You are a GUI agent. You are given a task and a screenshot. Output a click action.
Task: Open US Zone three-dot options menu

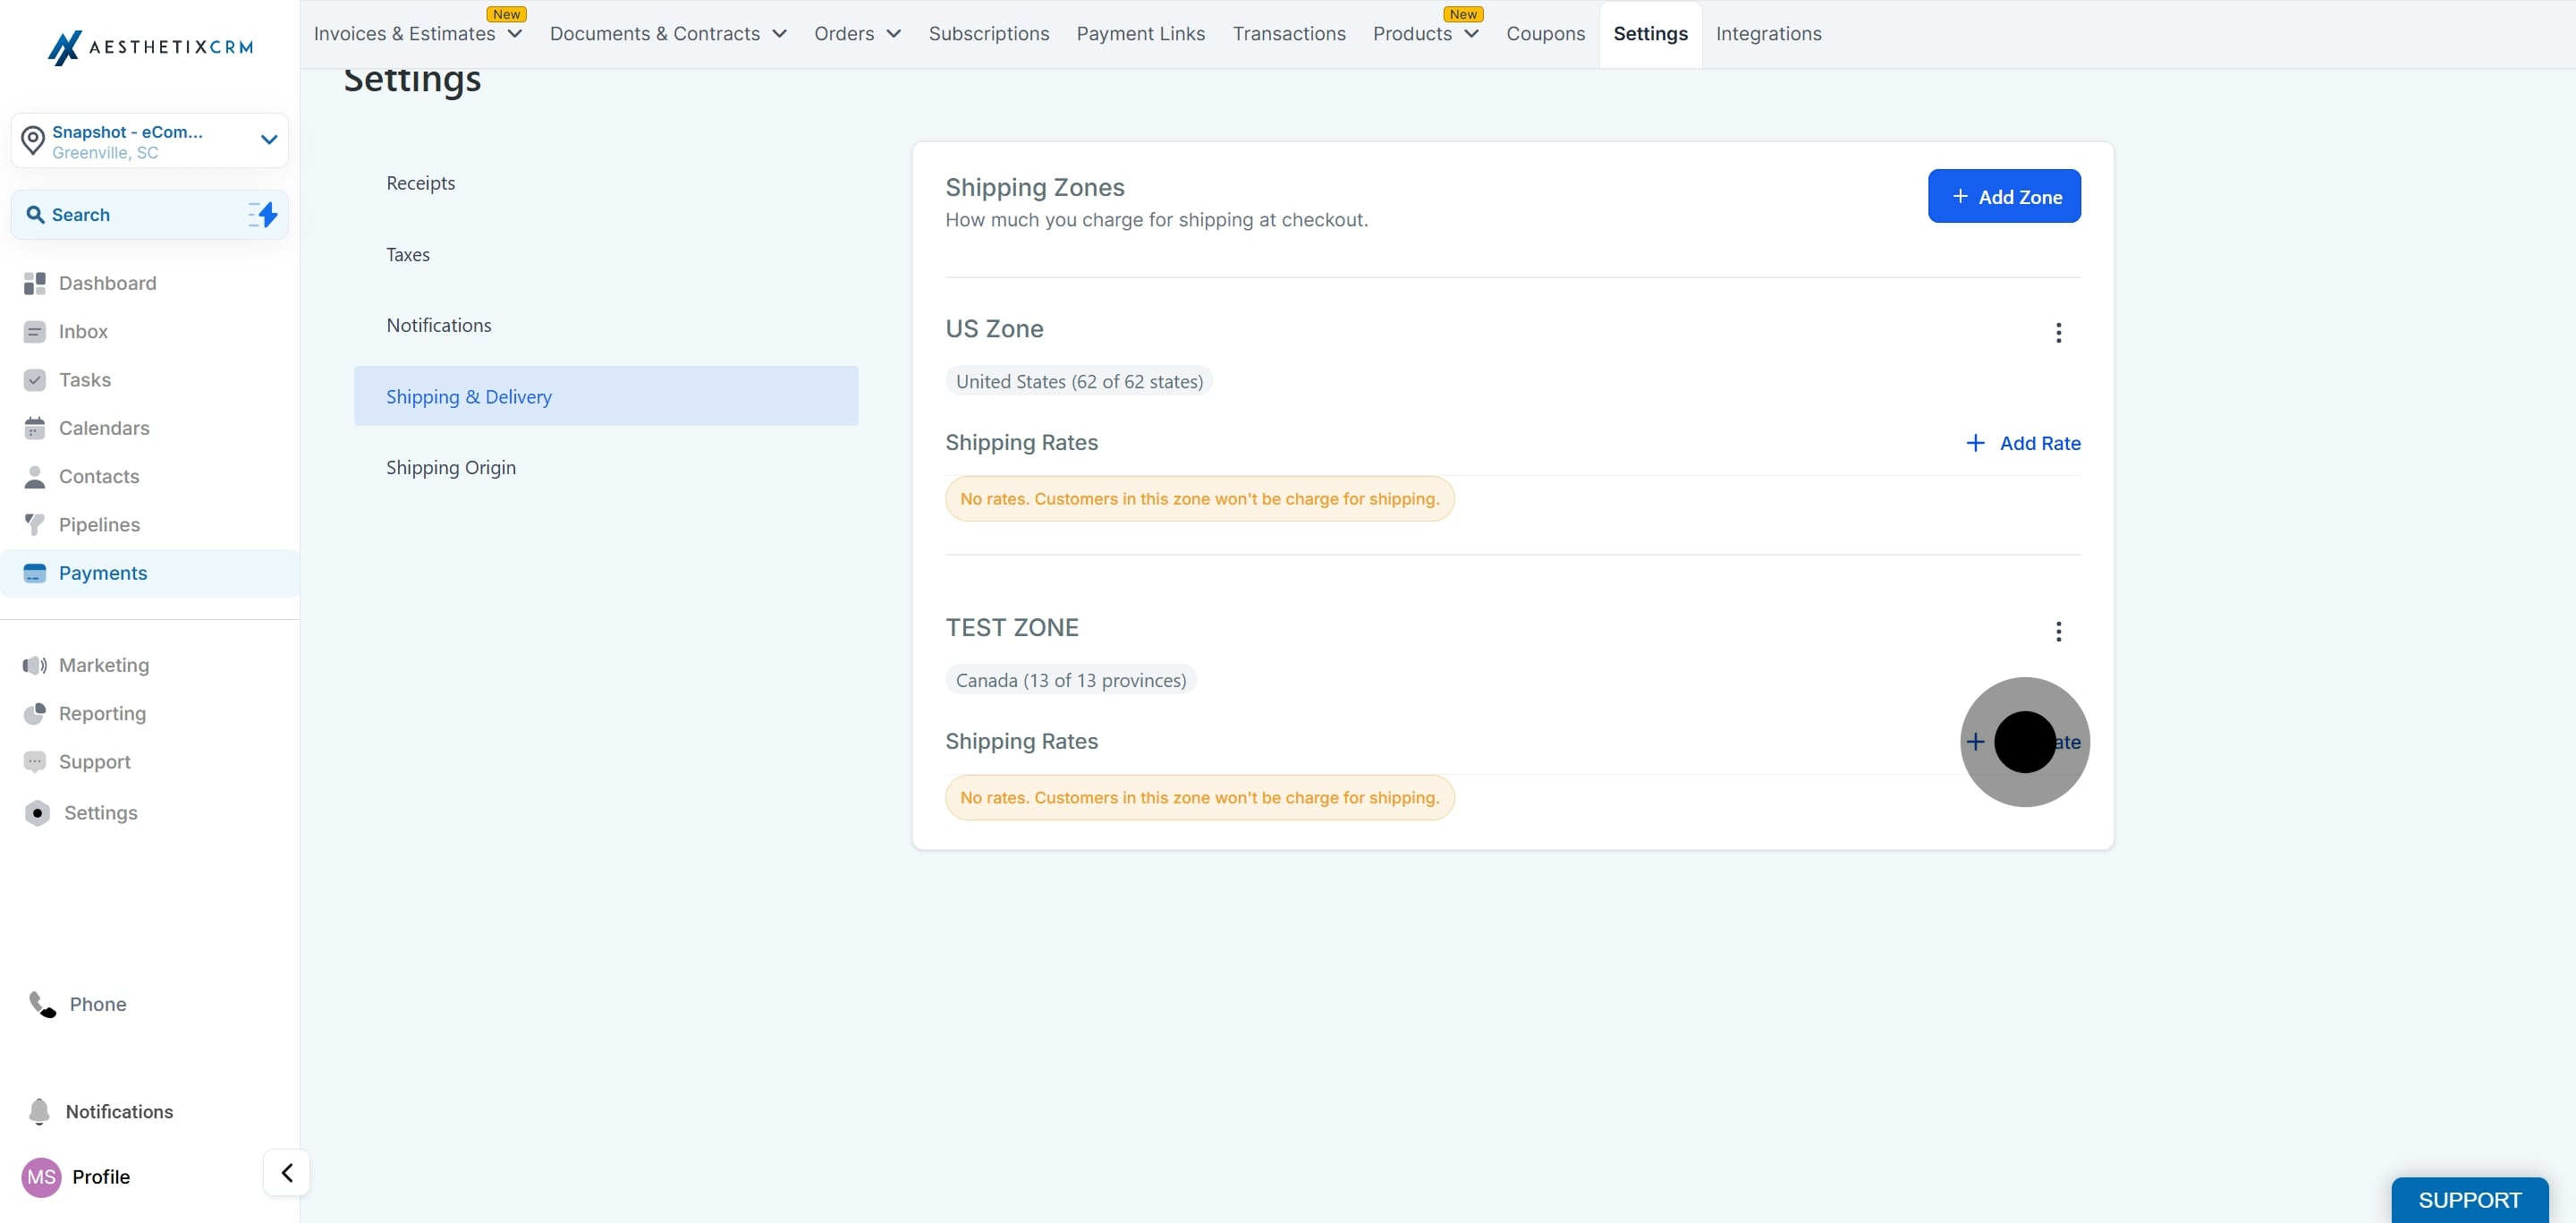(x=2058, y=333)
